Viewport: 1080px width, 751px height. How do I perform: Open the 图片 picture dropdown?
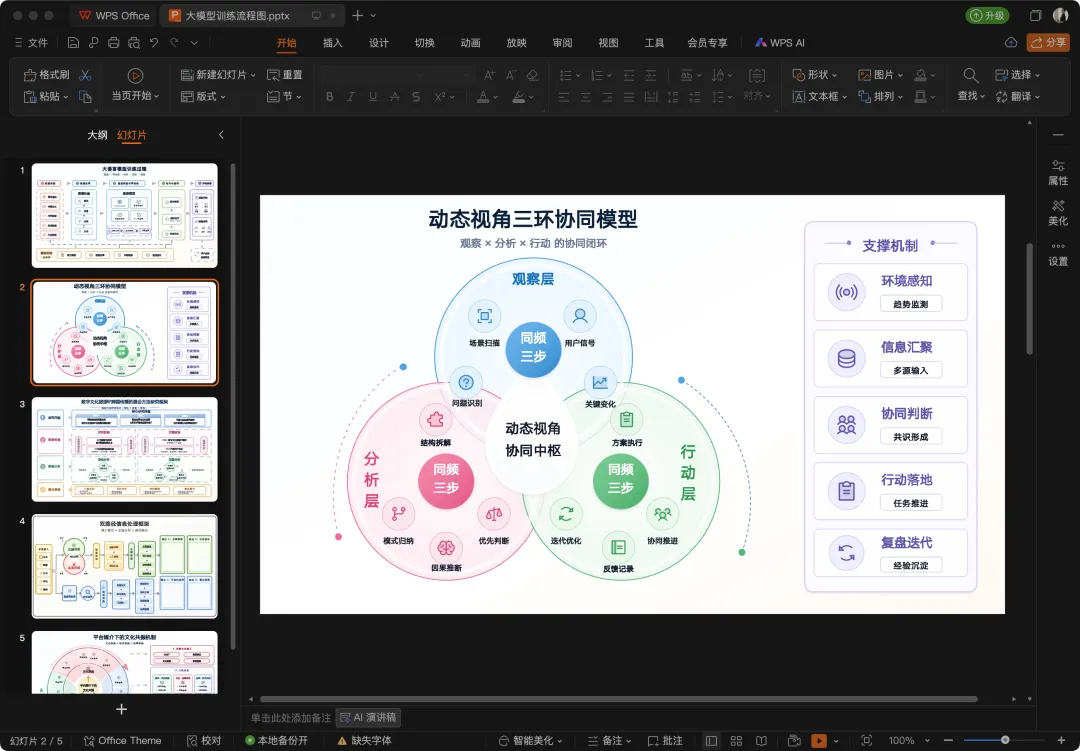tap(880, 75)
